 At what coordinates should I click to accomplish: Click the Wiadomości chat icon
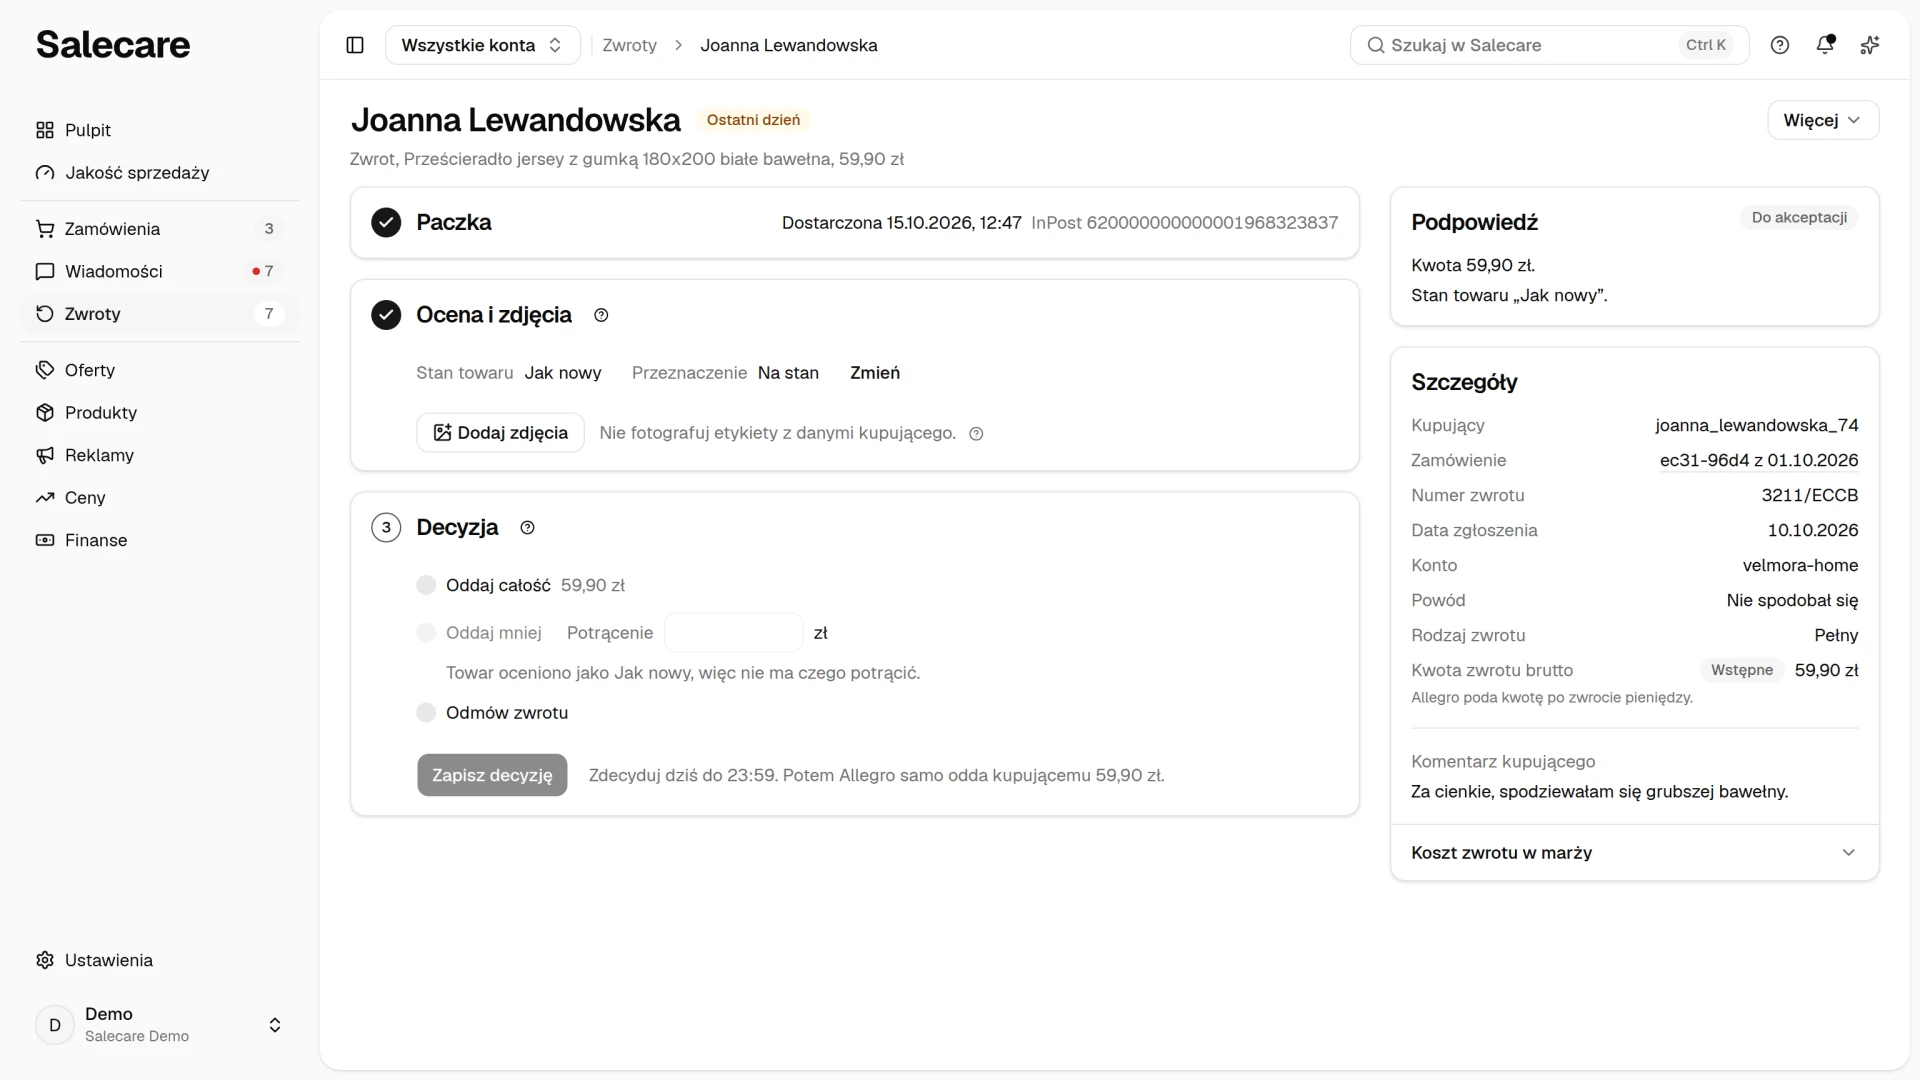point(45,271)
